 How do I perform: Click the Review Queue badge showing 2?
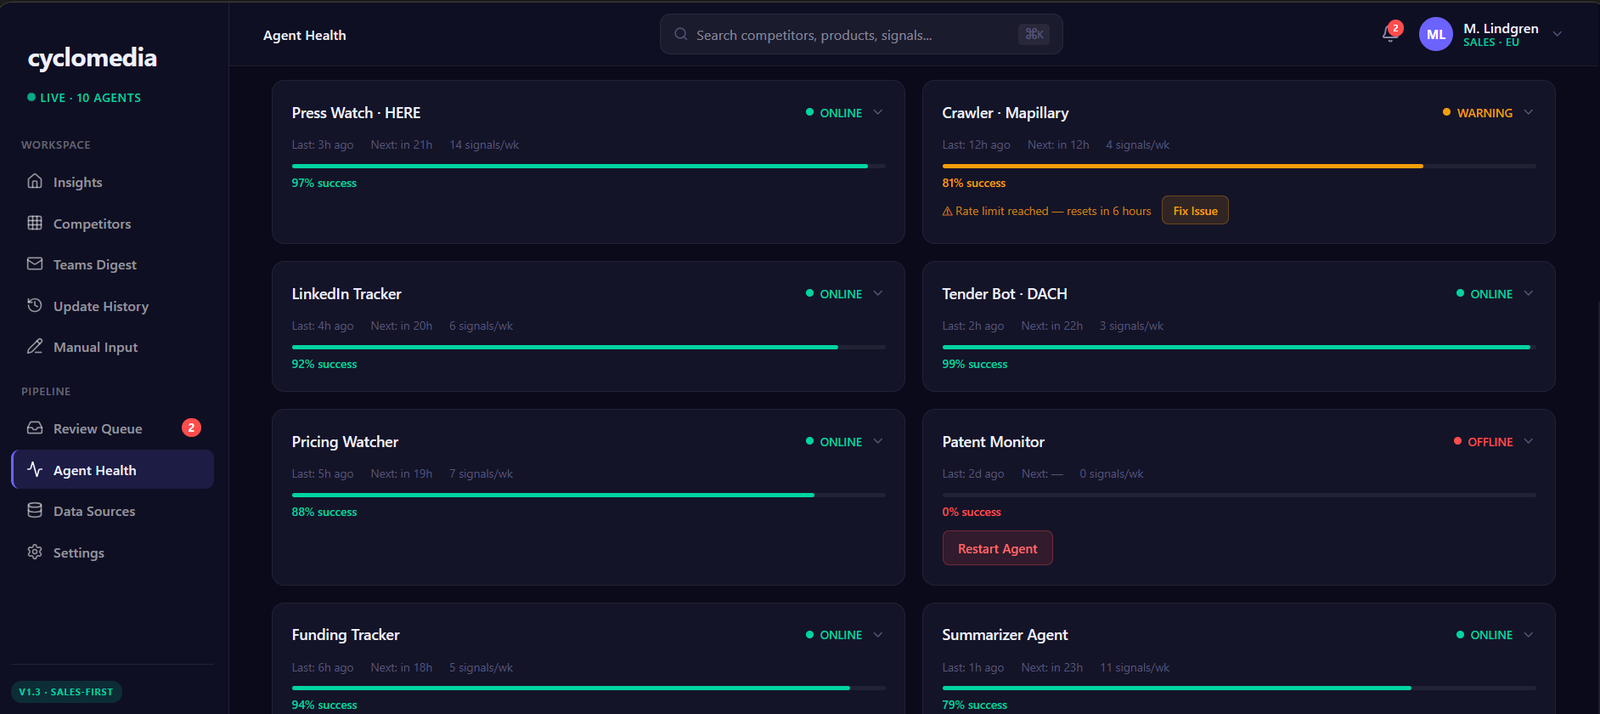[x=191, y=428]
